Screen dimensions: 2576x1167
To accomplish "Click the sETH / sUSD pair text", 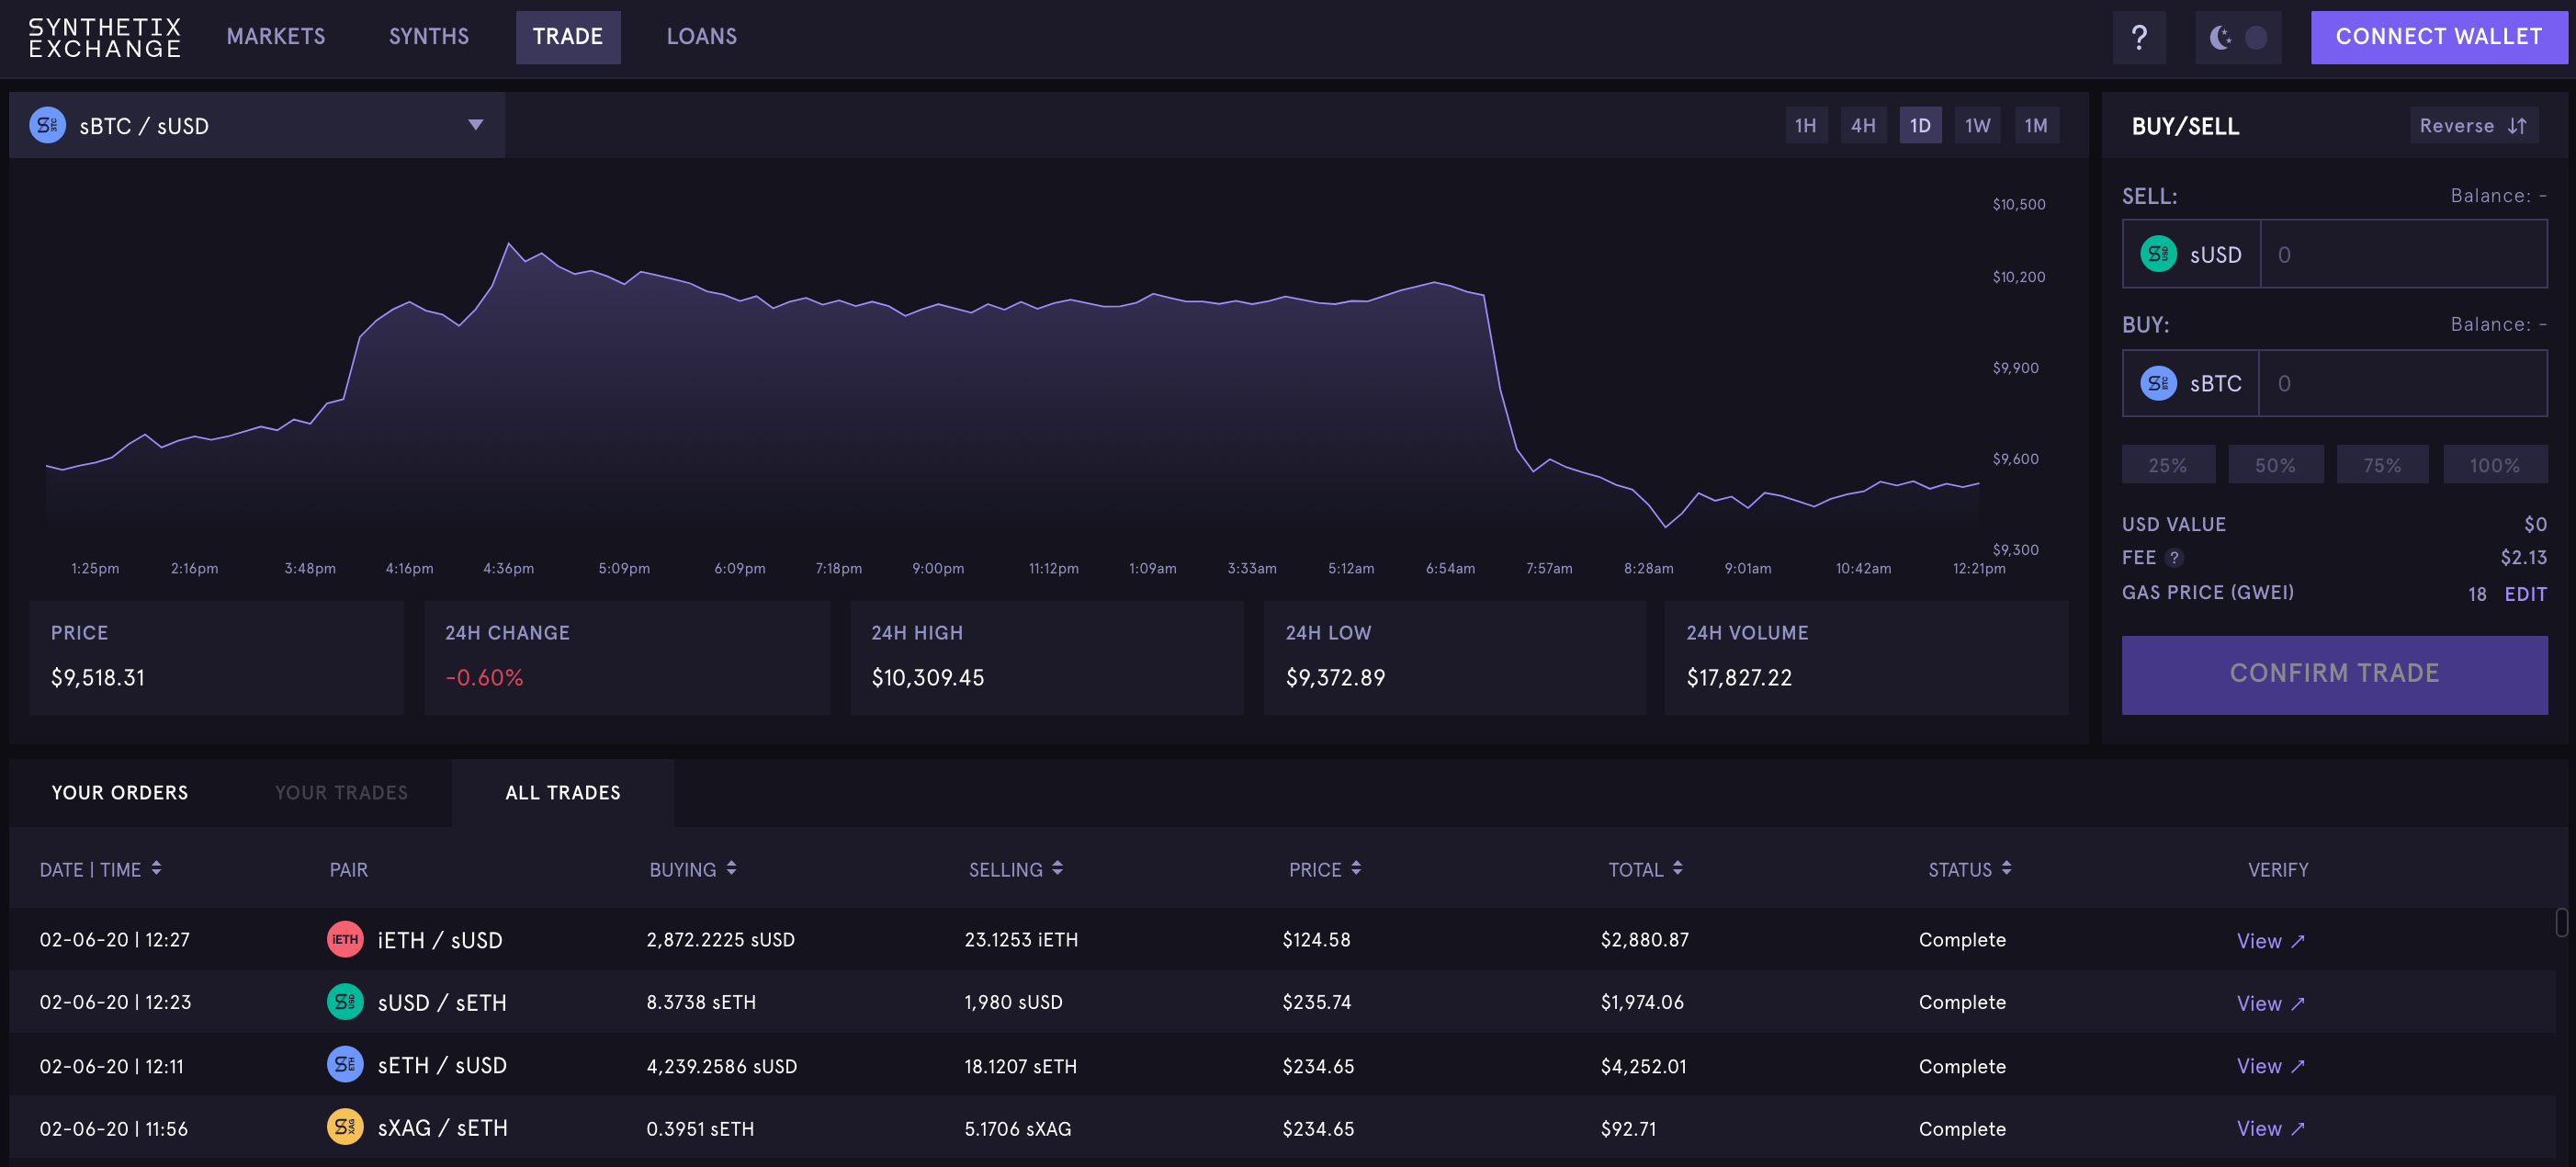I will (x=442, y=1066).
